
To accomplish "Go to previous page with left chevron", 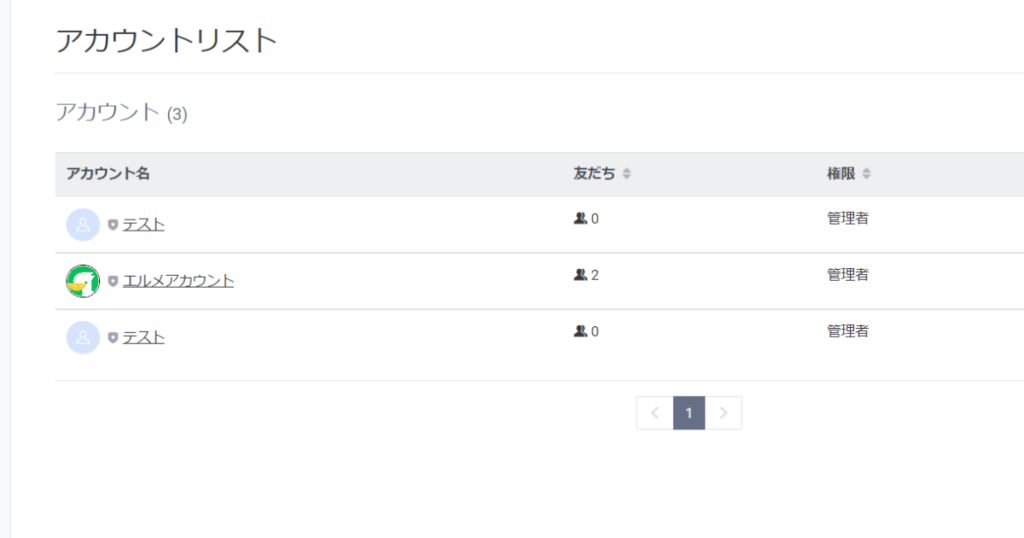I will coord(655,413).
